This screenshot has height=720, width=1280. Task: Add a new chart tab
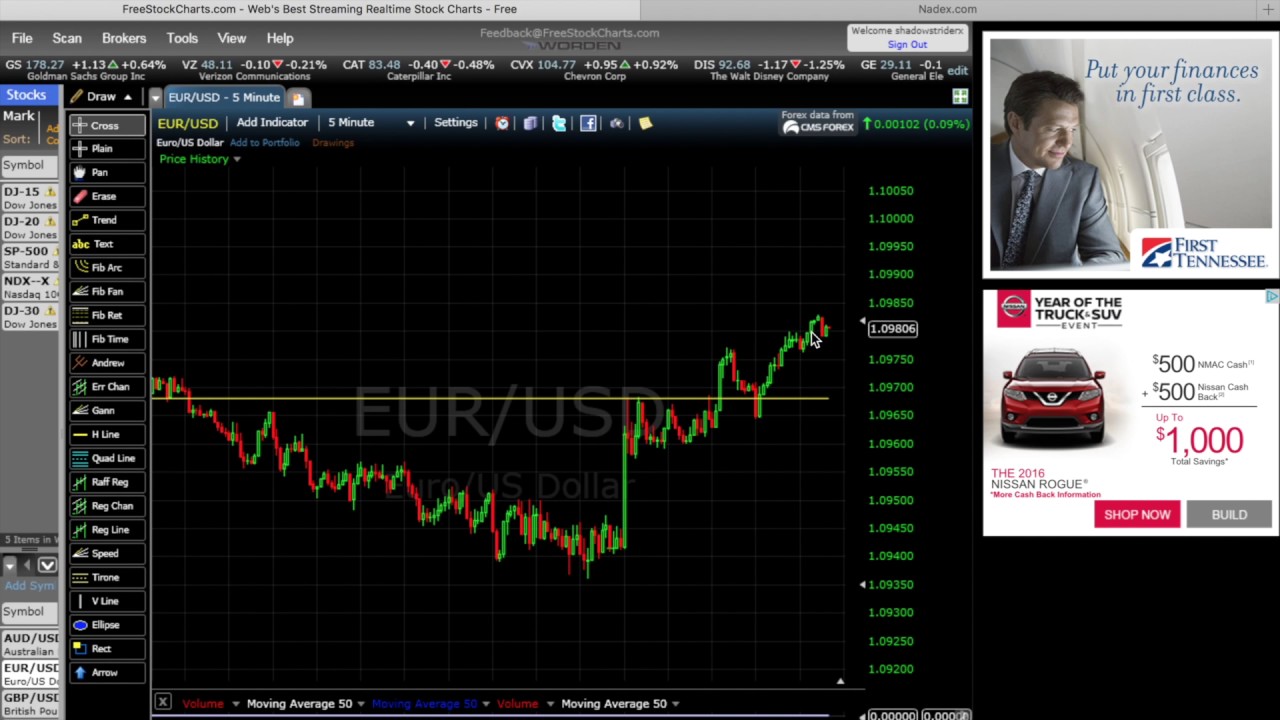(x=298, y=98)
